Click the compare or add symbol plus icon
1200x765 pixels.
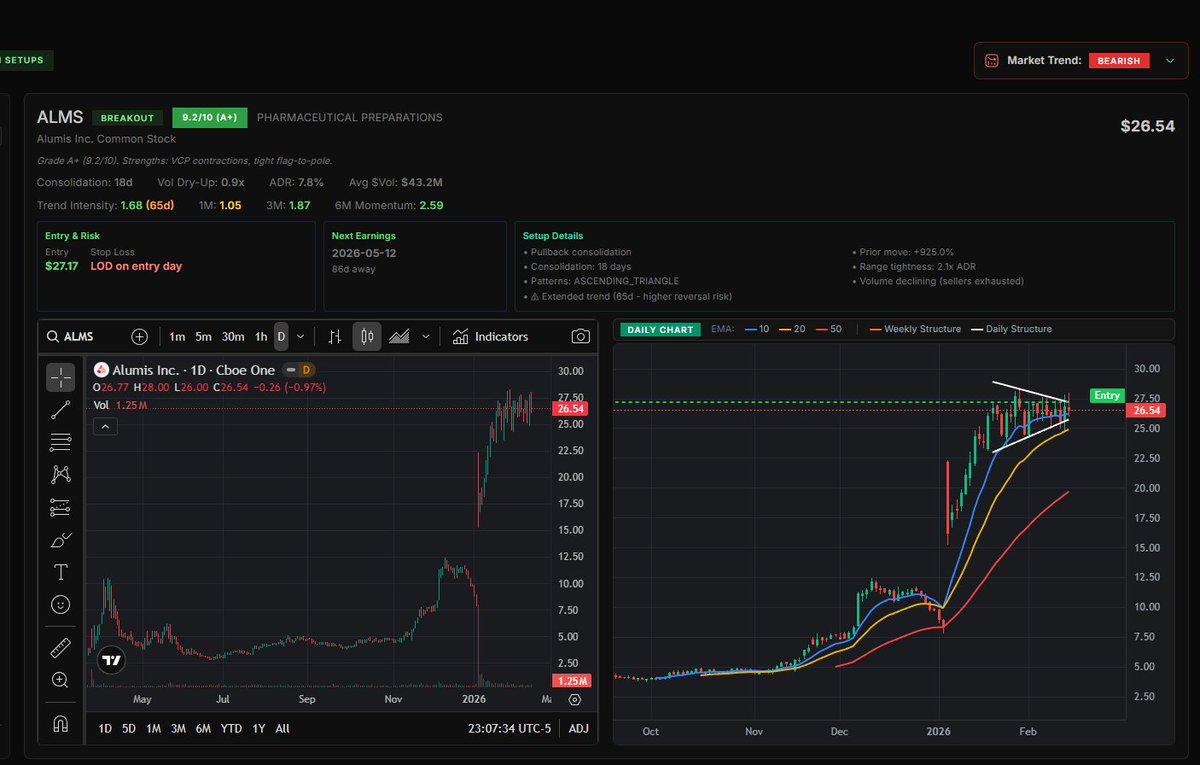click(x=139, y=336)
